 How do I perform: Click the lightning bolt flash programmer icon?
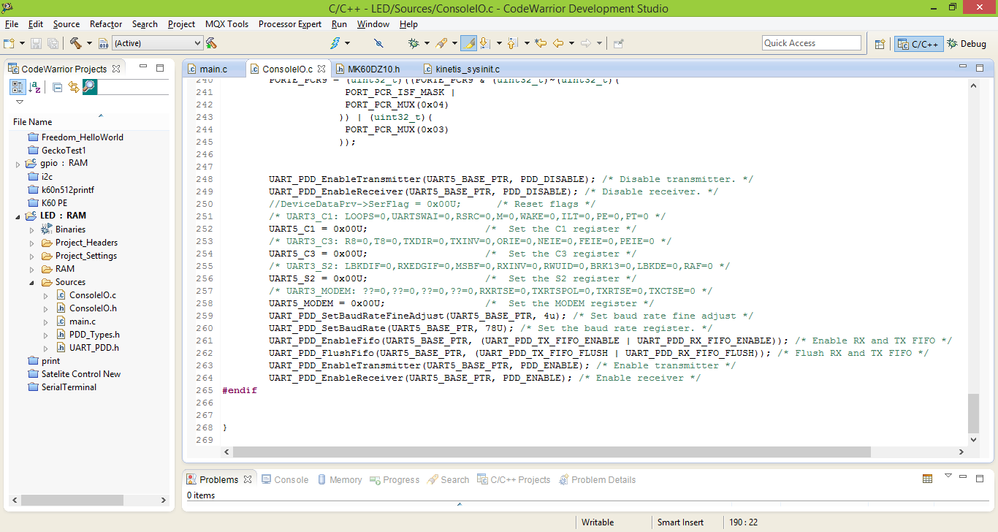coord(335,43)
